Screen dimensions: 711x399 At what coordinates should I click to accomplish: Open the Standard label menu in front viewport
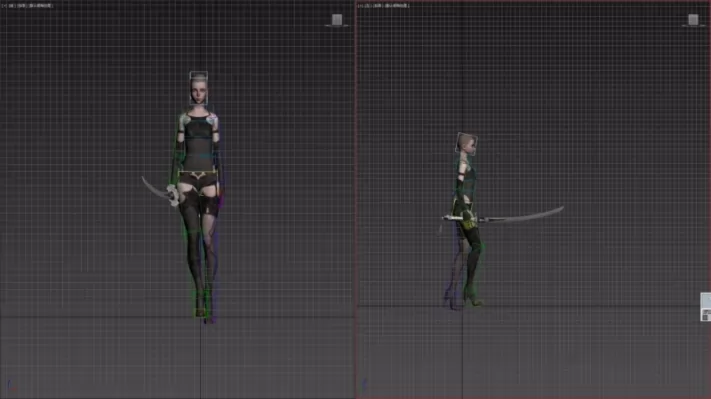click(22, 6)
